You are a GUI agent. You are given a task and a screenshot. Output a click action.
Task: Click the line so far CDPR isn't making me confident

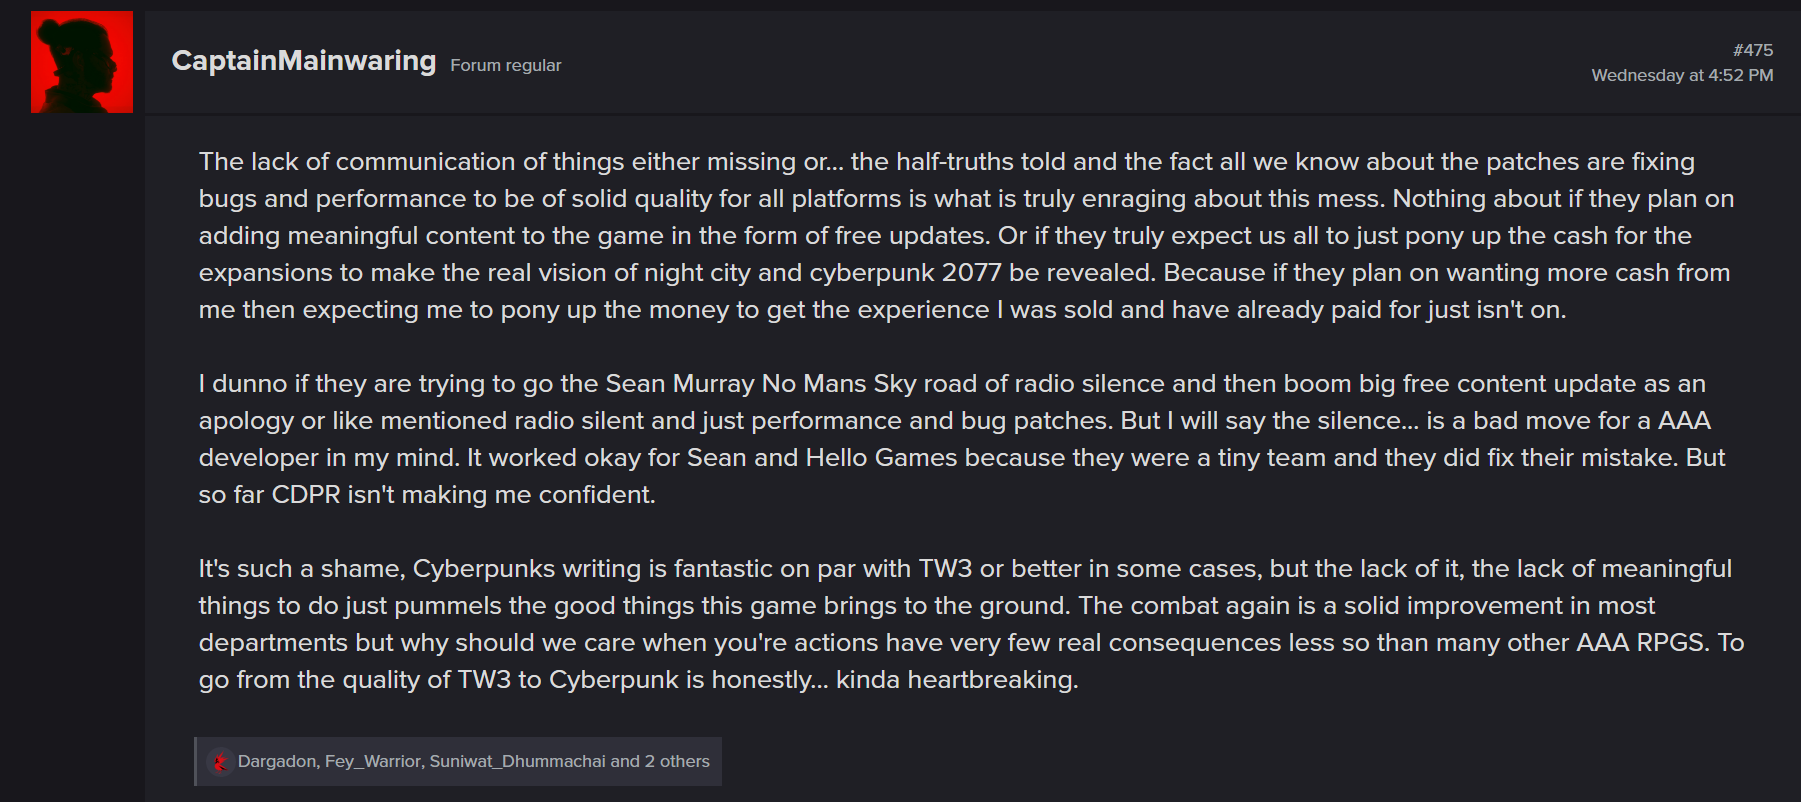click(427, 495)
